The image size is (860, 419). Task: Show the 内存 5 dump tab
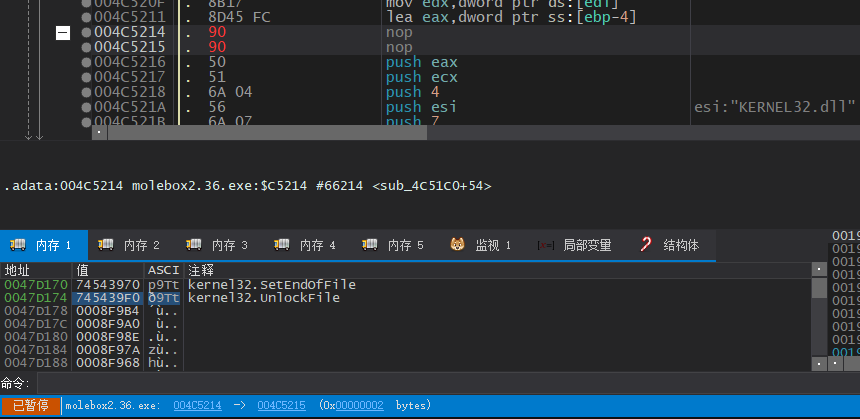coord(394,245)
